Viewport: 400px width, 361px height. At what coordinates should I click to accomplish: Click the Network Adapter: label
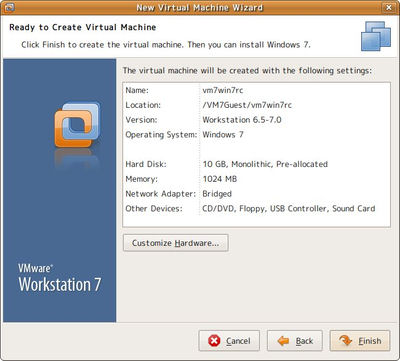(161, 194)
